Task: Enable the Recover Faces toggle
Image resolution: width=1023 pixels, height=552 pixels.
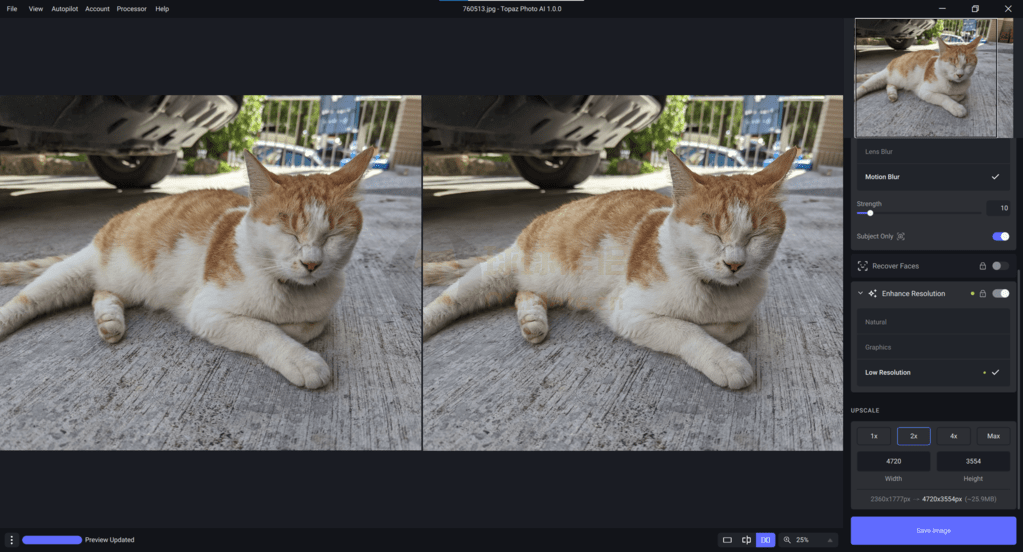Action: click(x=1000, y=266)
